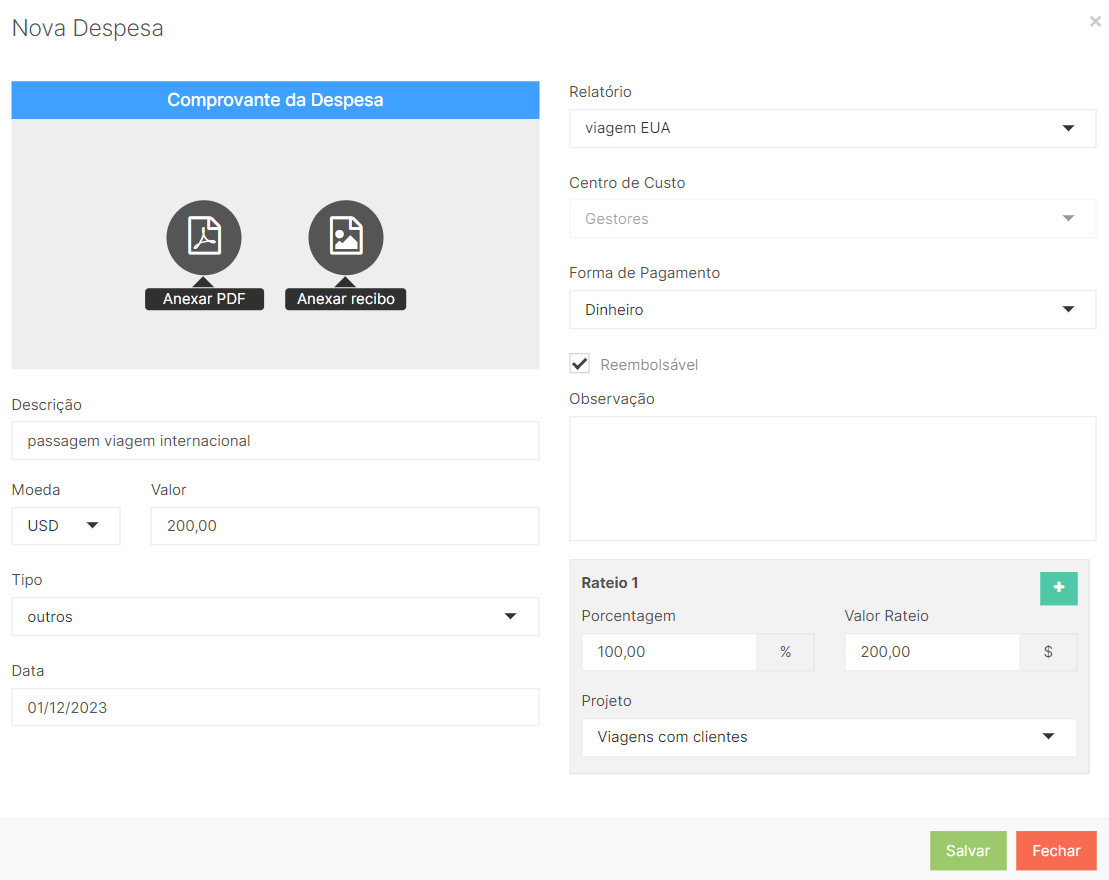Focus the Descrição input field
1109x880 pixels.
275,441
